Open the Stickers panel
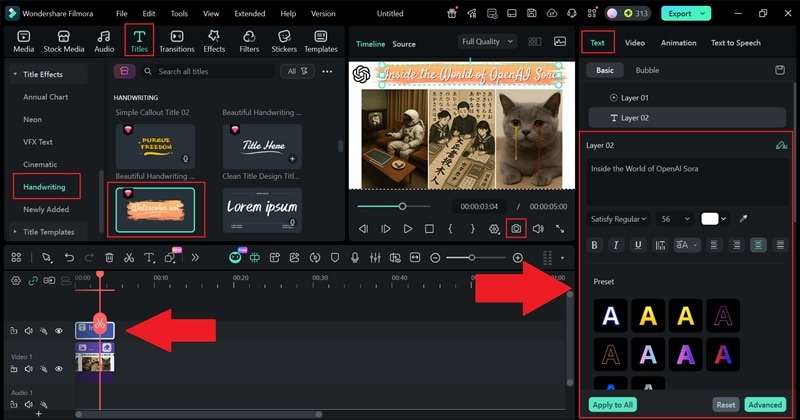Image resolution: width=800 pixels, height=420 pixels. (x=284, y=41)
